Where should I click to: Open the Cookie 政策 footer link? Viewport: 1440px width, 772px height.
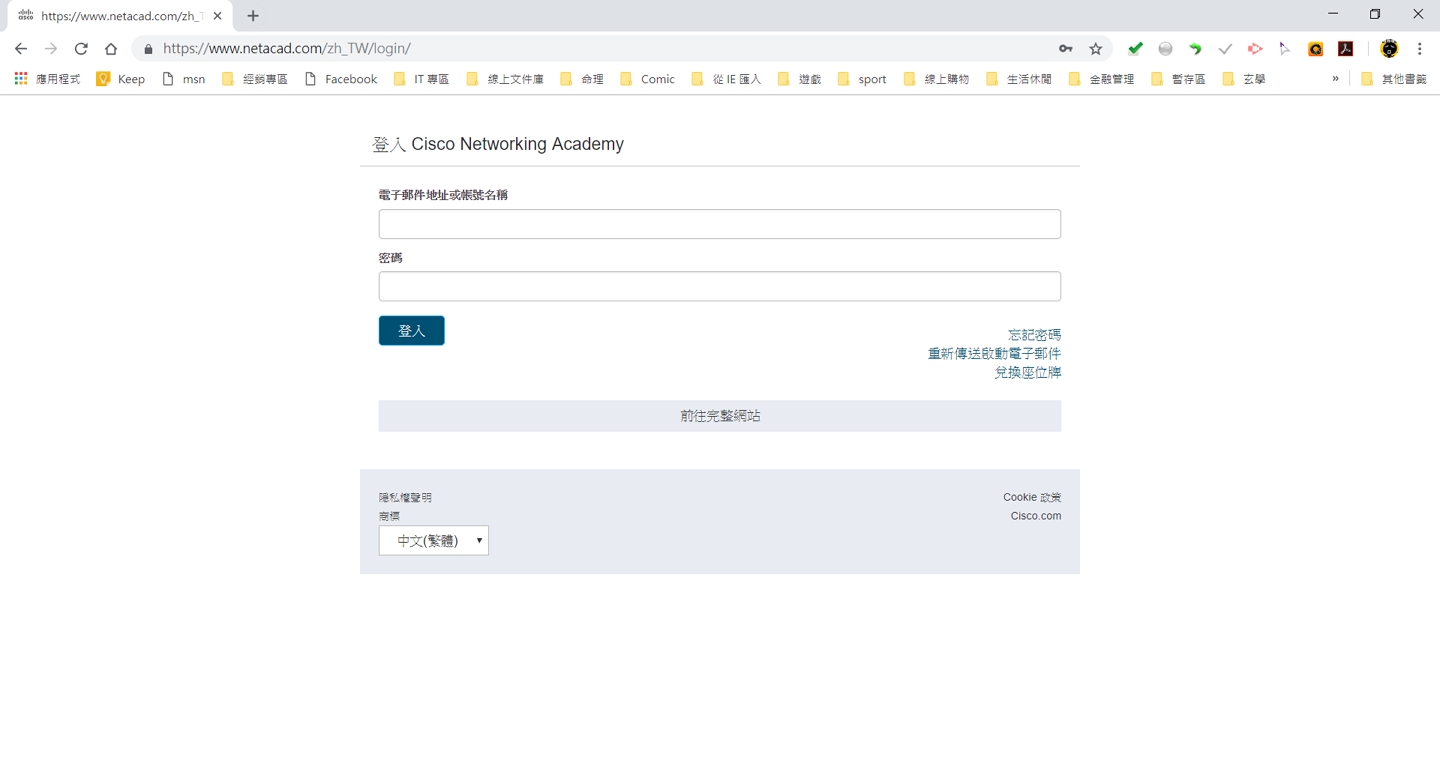tap(1032, 498)
